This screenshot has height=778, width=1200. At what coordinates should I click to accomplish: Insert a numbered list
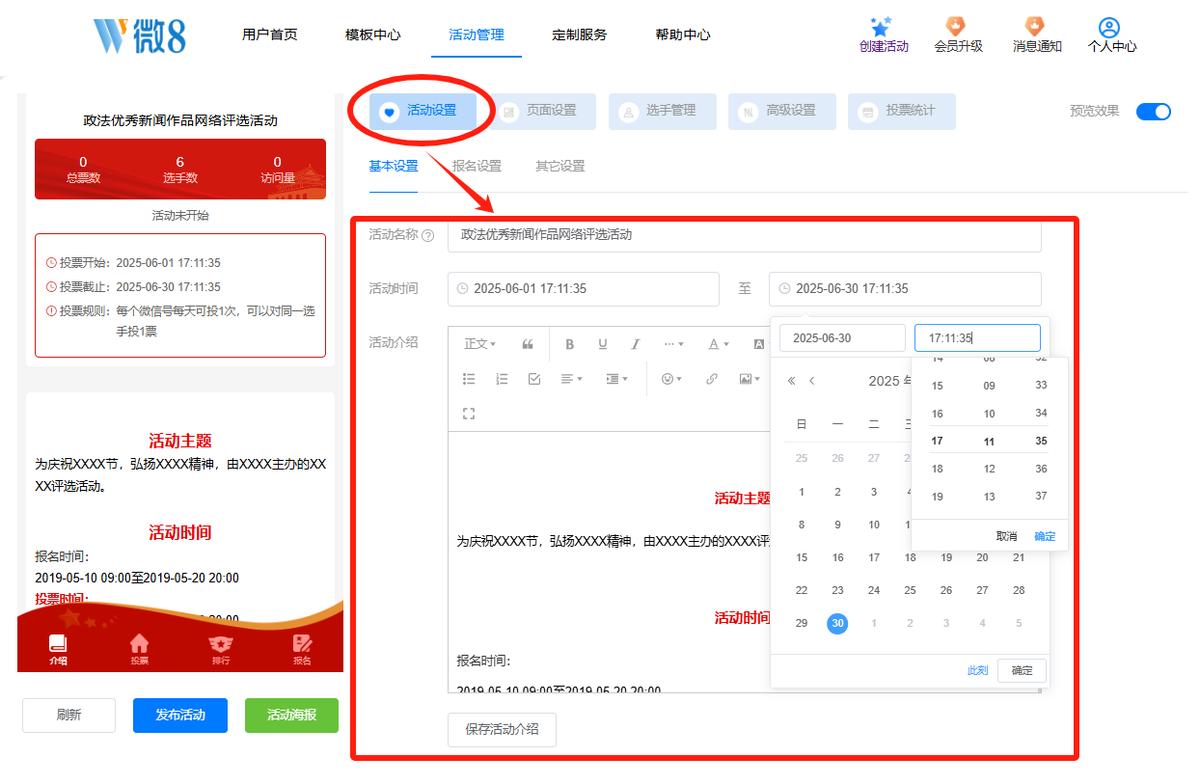tap(502, 379)
